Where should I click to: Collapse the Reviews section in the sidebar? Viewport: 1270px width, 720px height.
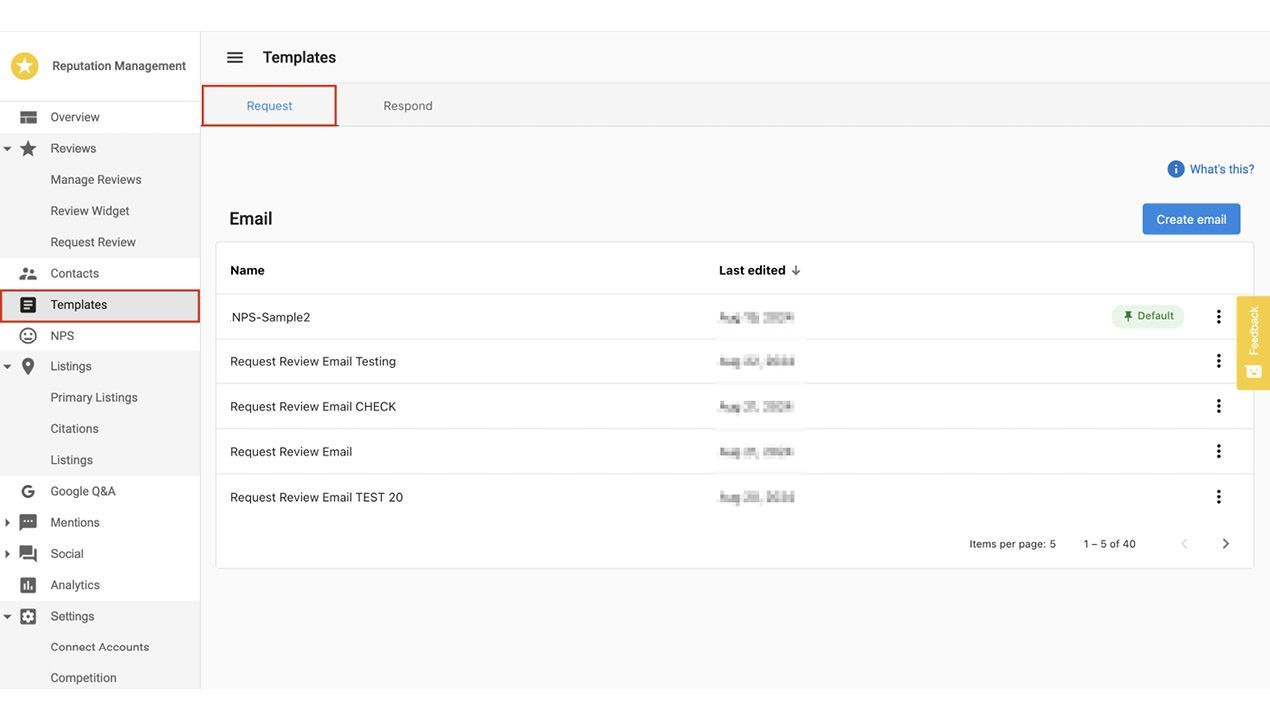click(8, 149)
